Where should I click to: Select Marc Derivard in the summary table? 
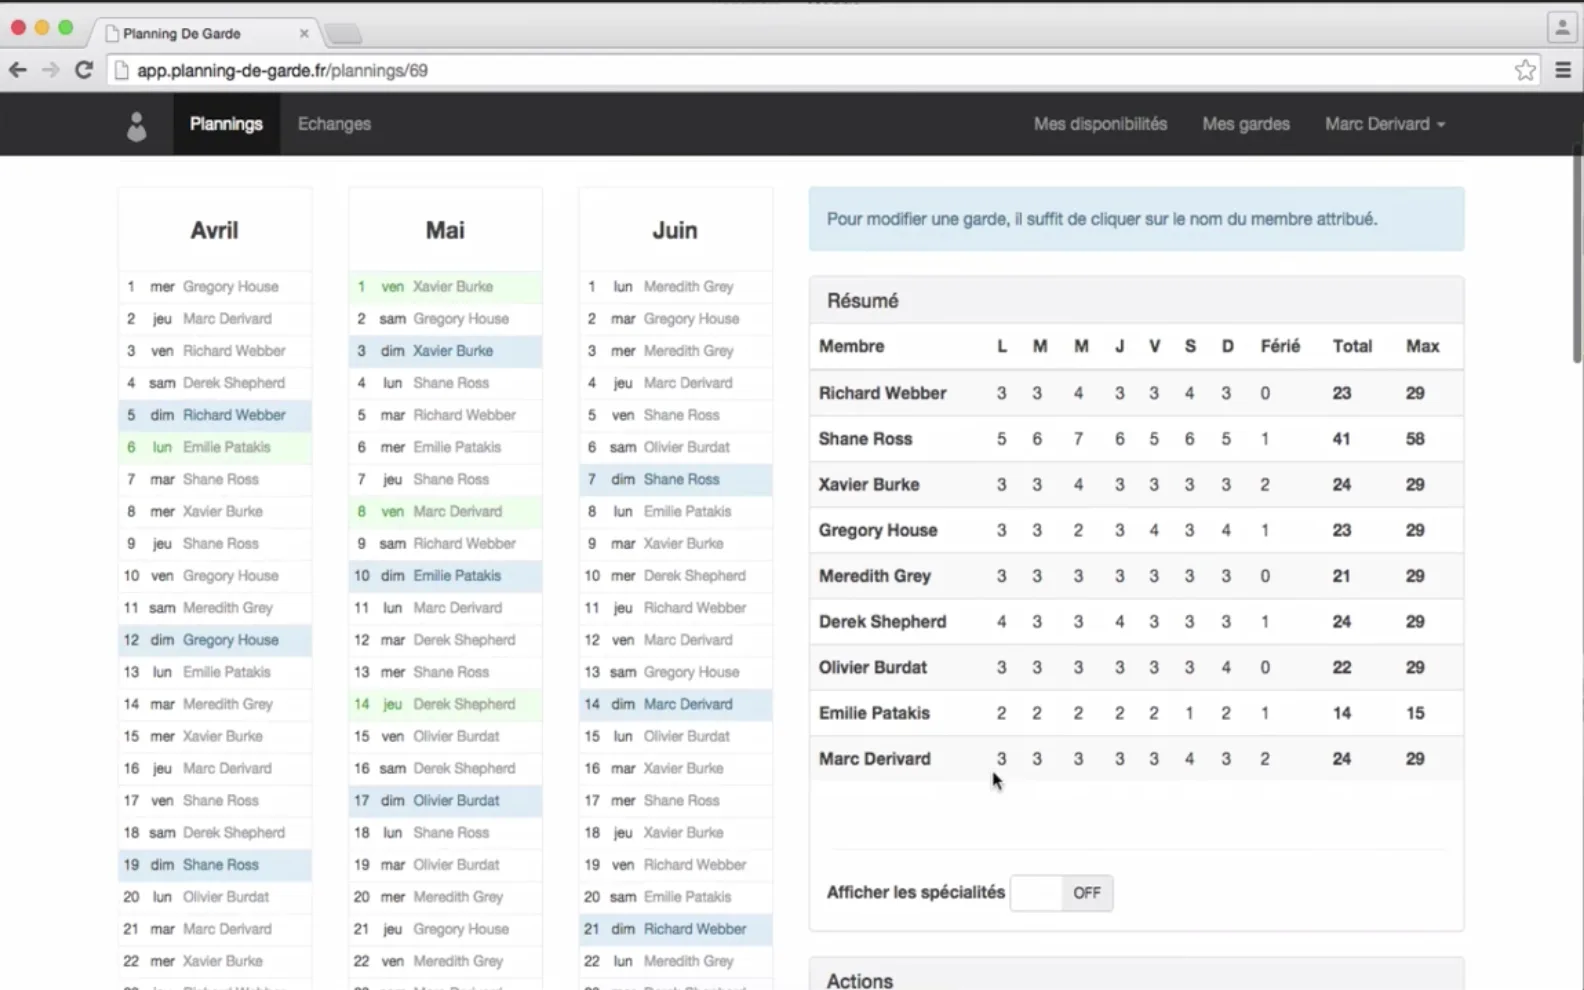tap(875, 759)
